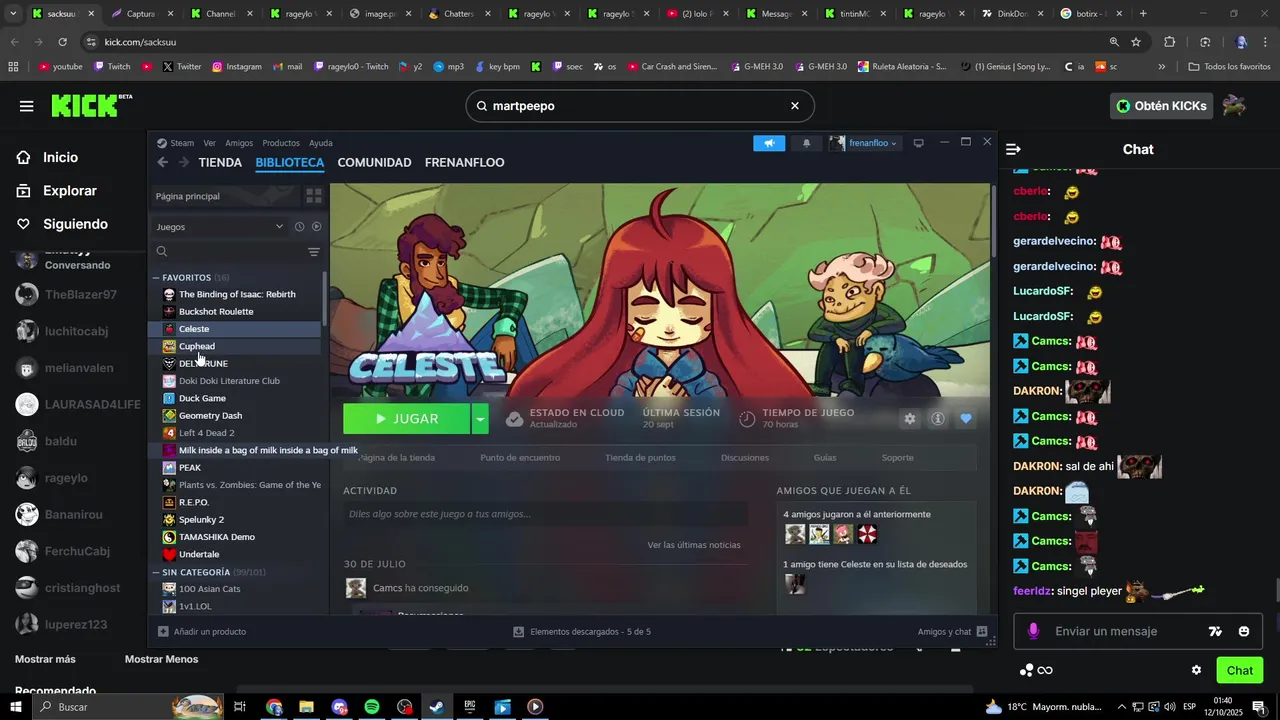Viewport: 1280px width, 720px height.
Task: Click Mostrar más in sidebar
Action: tap(45, 659)
